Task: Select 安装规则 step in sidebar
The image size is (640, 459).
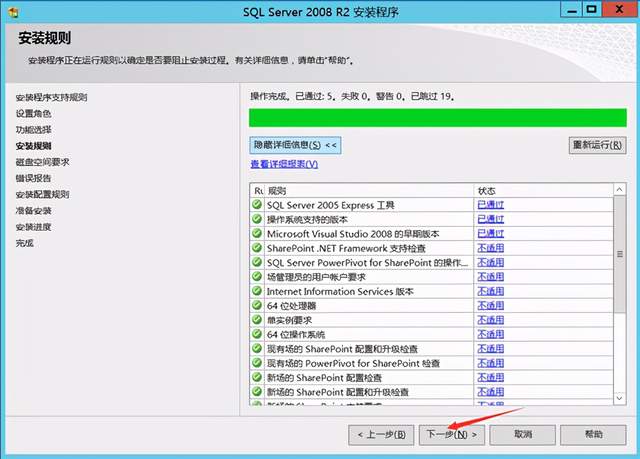Action: click(33, 146)
